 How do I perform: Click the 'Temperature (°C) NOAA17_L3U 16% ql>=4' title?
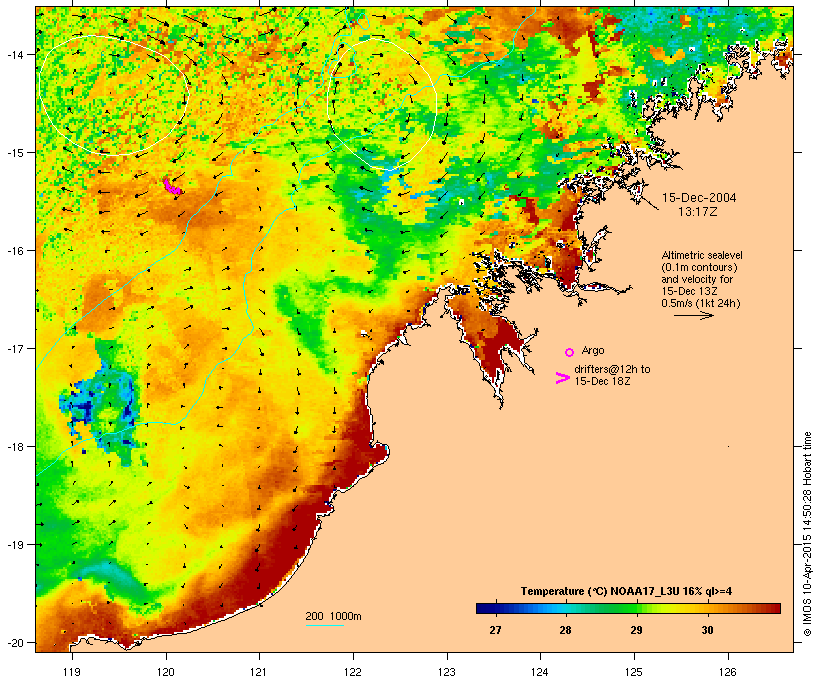pyautogui.click(x=626, y=591)
